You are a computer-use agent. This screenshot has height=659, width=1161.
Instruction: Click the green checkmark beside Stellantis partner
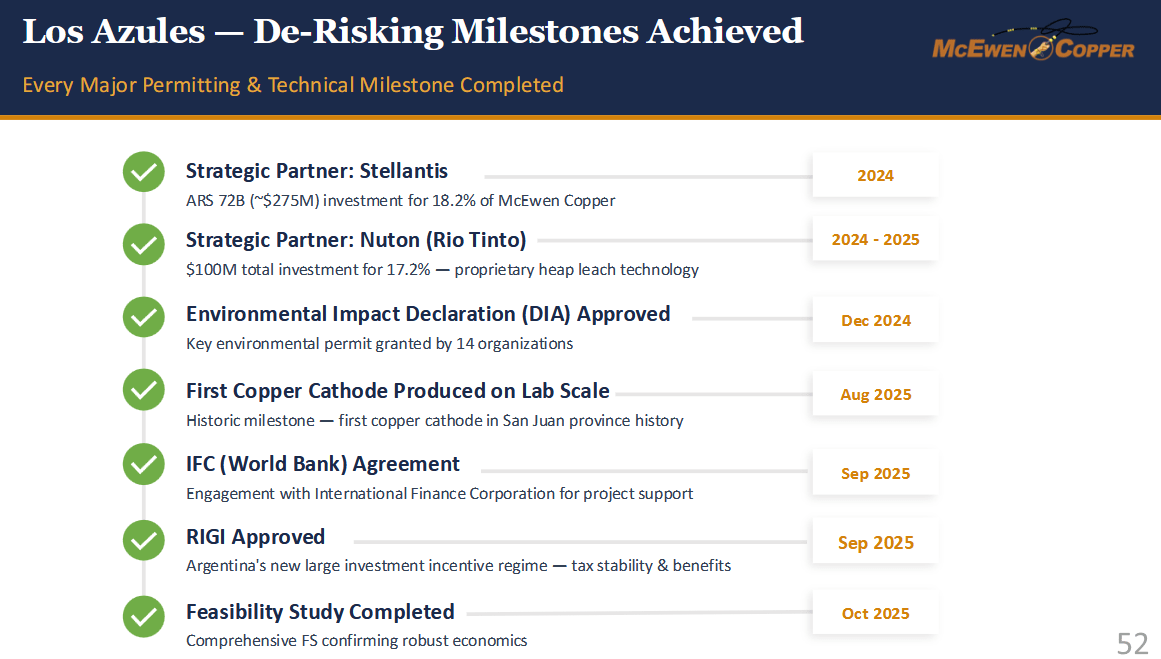click(144, 173)
